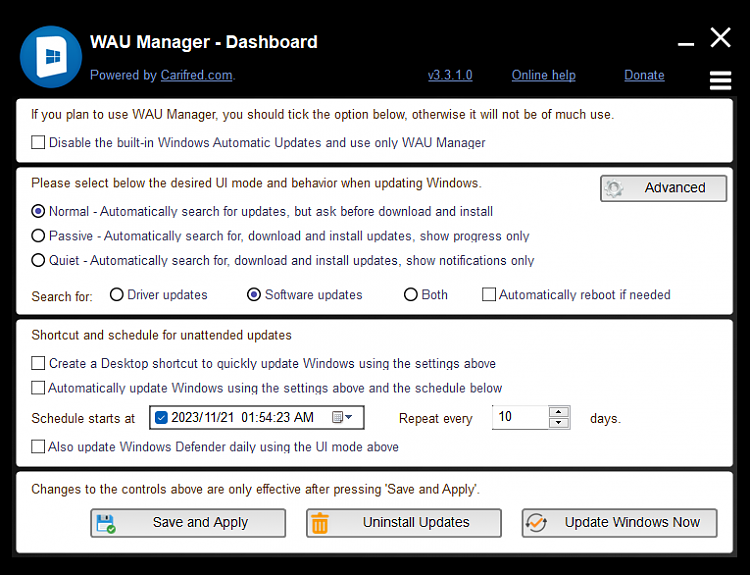Select Quiet UI mode radio button
Viewport: 750px width, 575px height.
(38, 260)
